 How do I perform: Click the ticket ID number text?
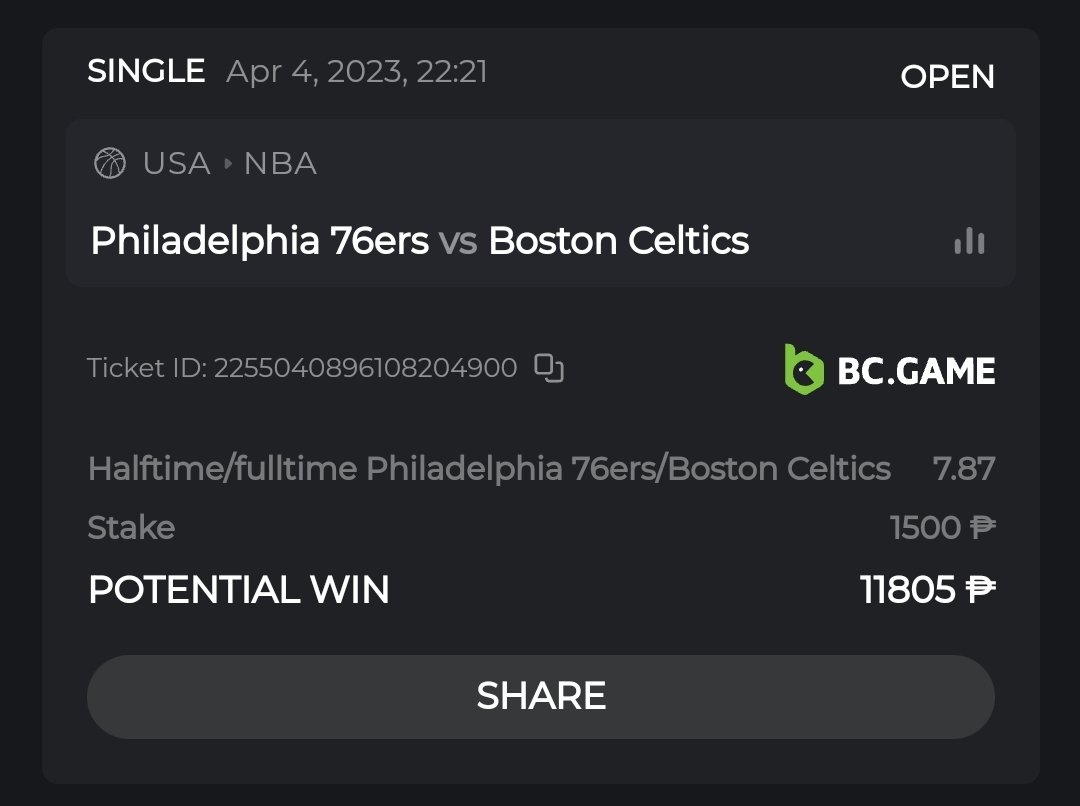click(365, 368)
